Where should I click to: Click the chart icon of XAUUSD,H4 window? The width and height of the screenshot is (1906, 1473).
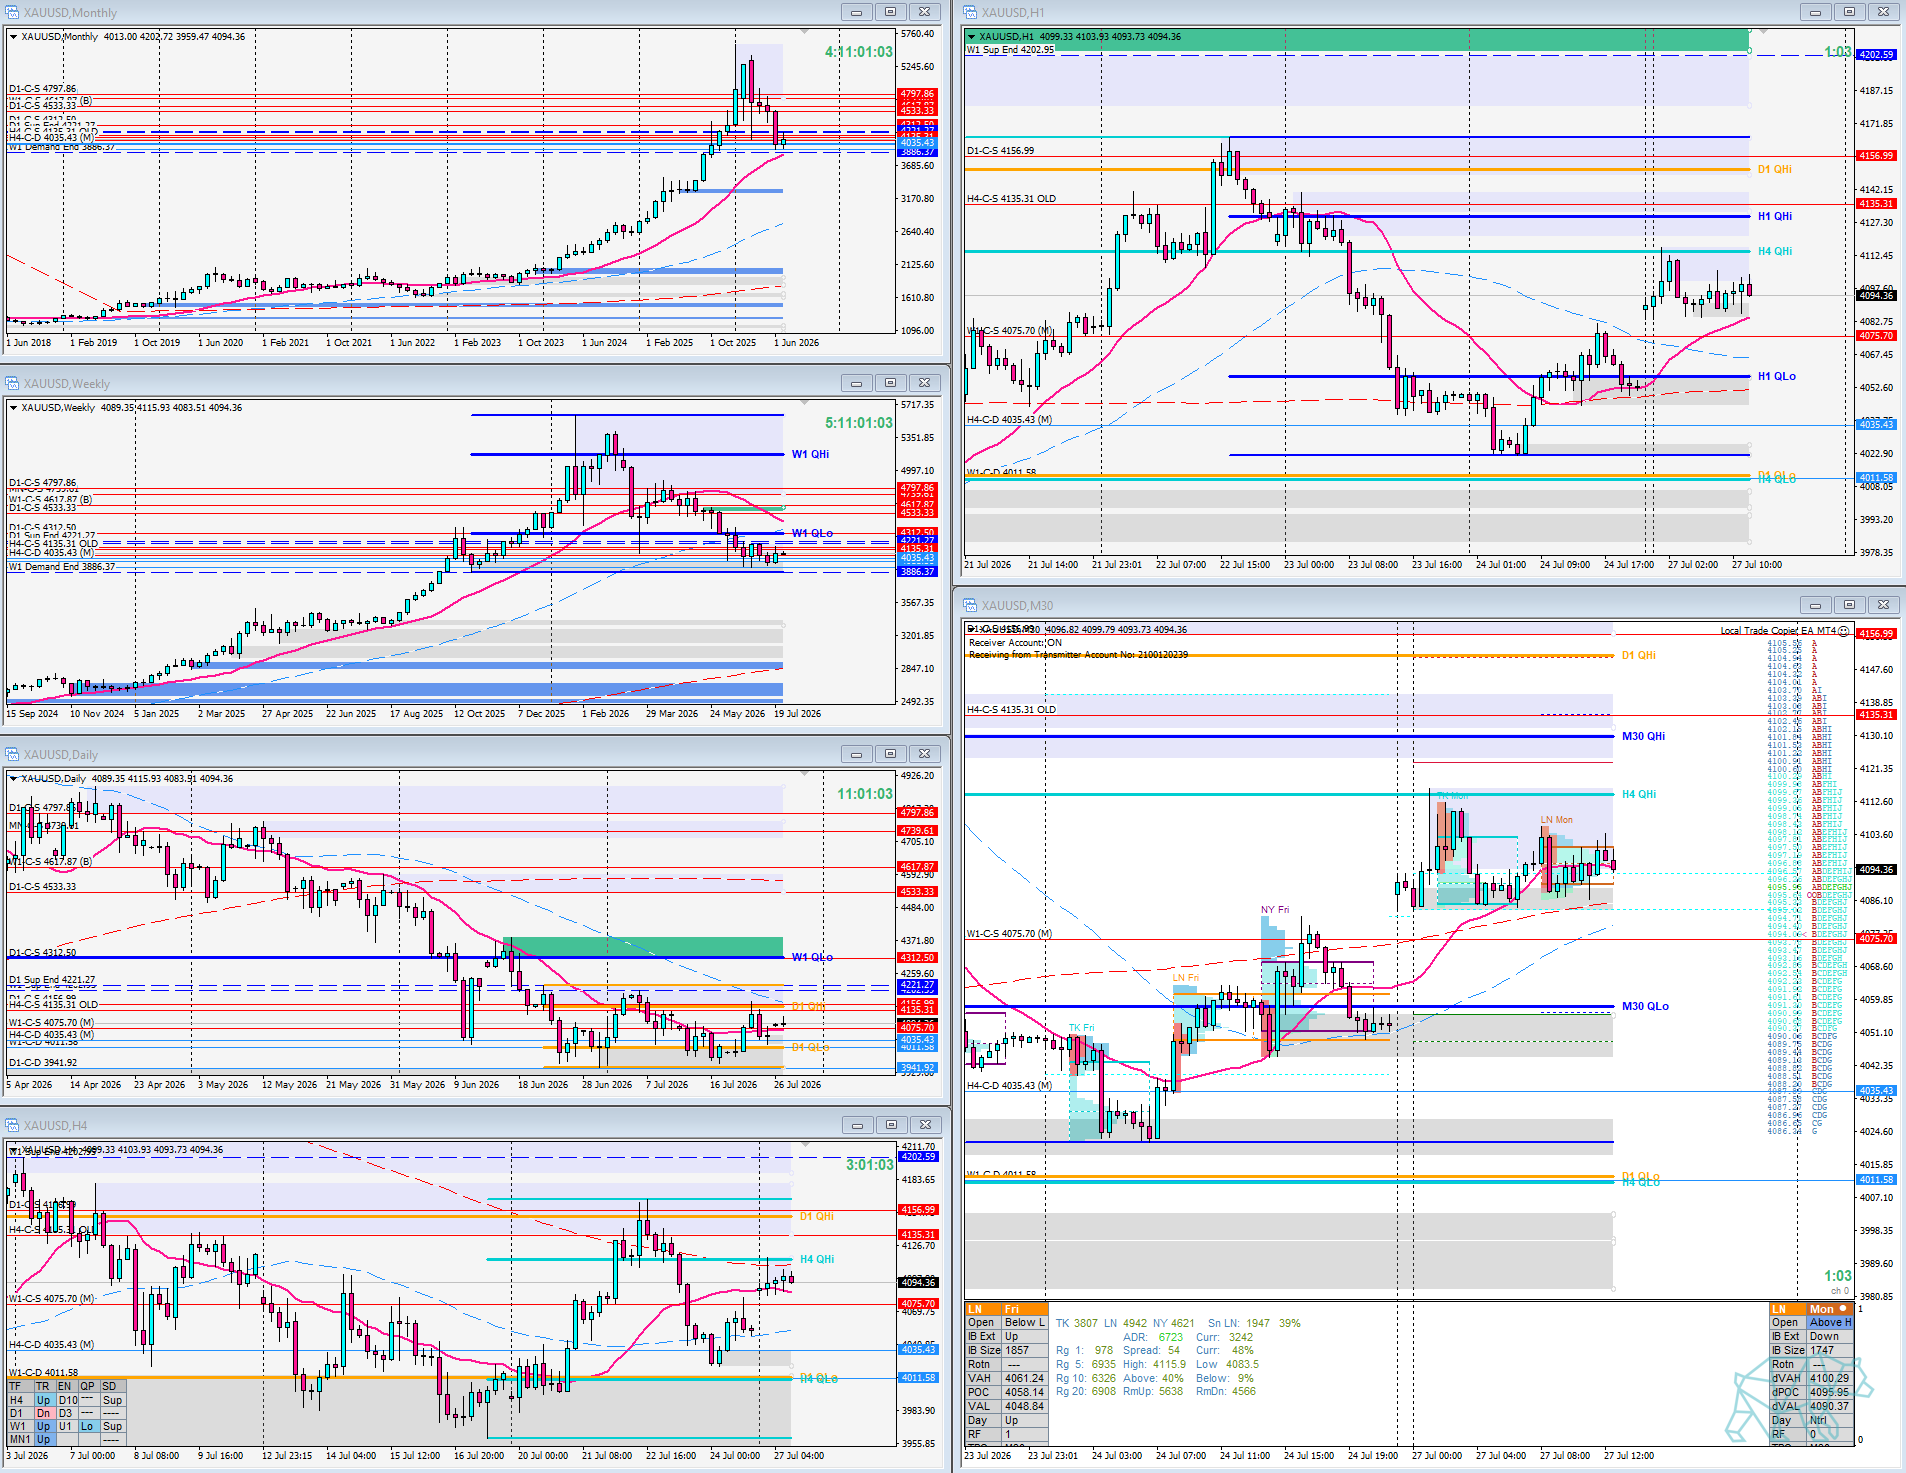[x=12, y=1125]
